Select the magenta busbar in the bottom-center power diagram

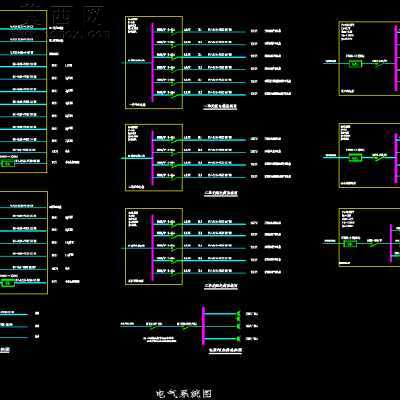[x=203, y=325]
